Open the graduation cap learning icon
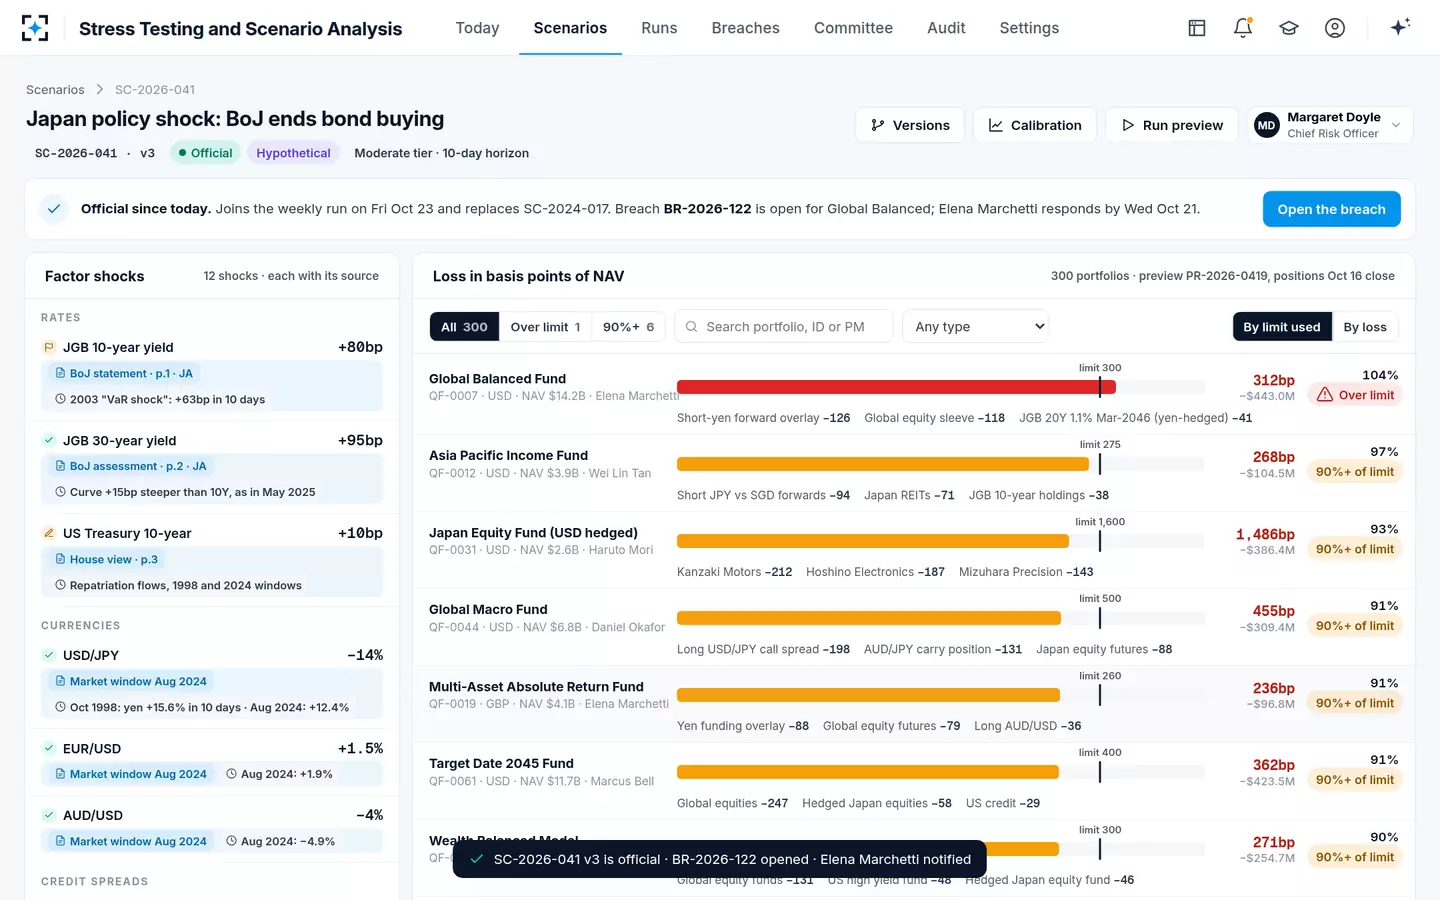Screen dimensions: 1440x900 click(1289, 28)
